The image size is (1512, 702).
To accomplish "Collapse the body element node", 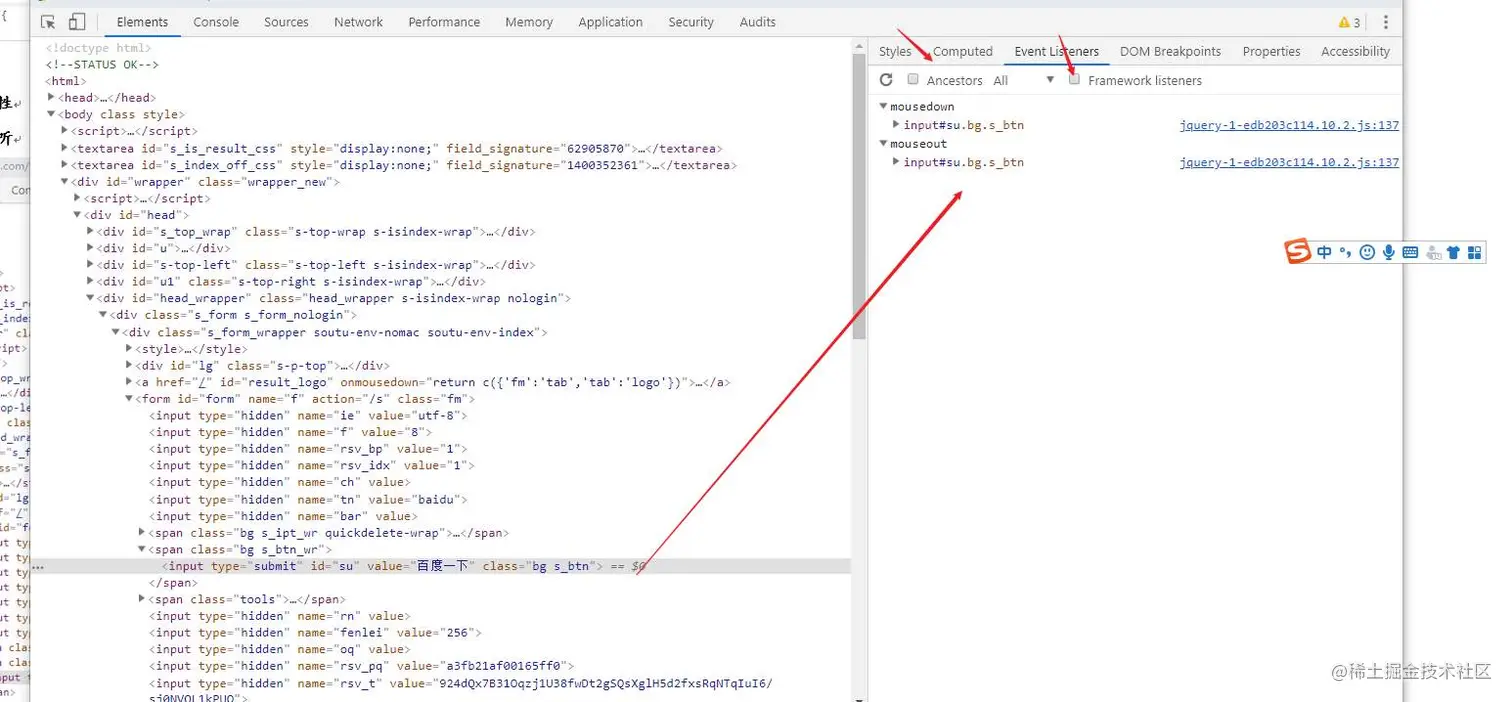I will pyautogui.click(x=51, y=115).
